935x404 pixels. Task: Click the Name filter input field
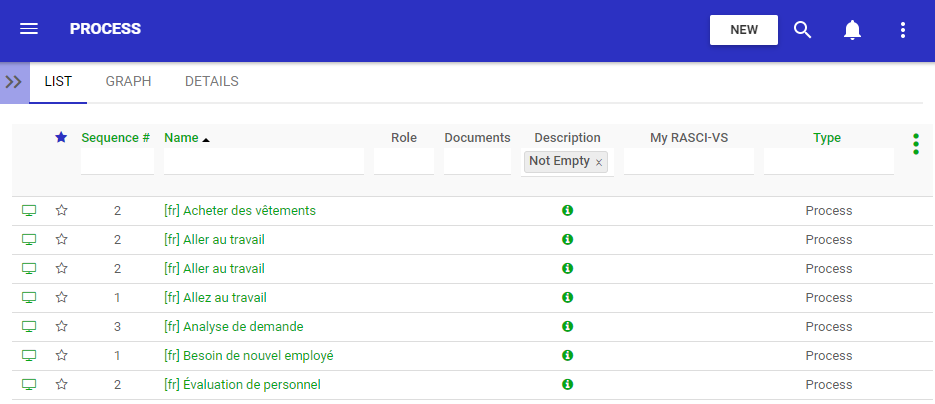[263, 161]
